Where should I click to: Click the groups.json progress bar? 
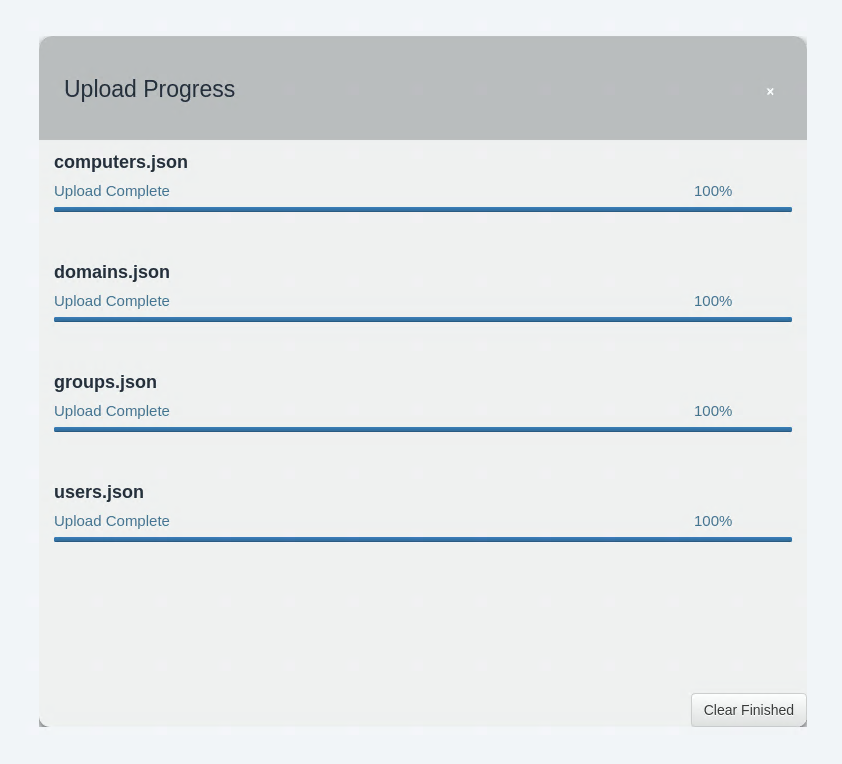(423, 430)
